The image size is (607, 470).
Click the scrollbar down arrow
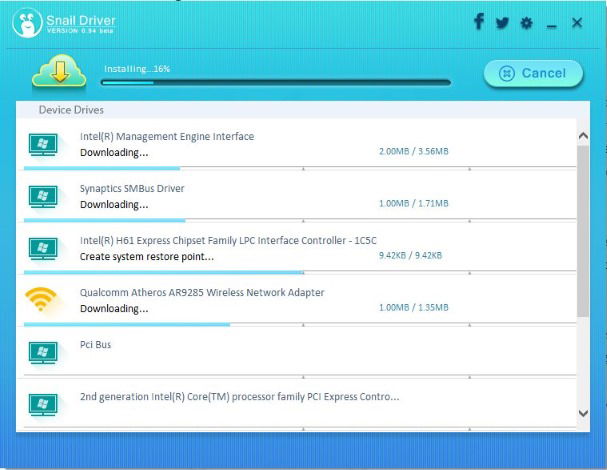583,413
